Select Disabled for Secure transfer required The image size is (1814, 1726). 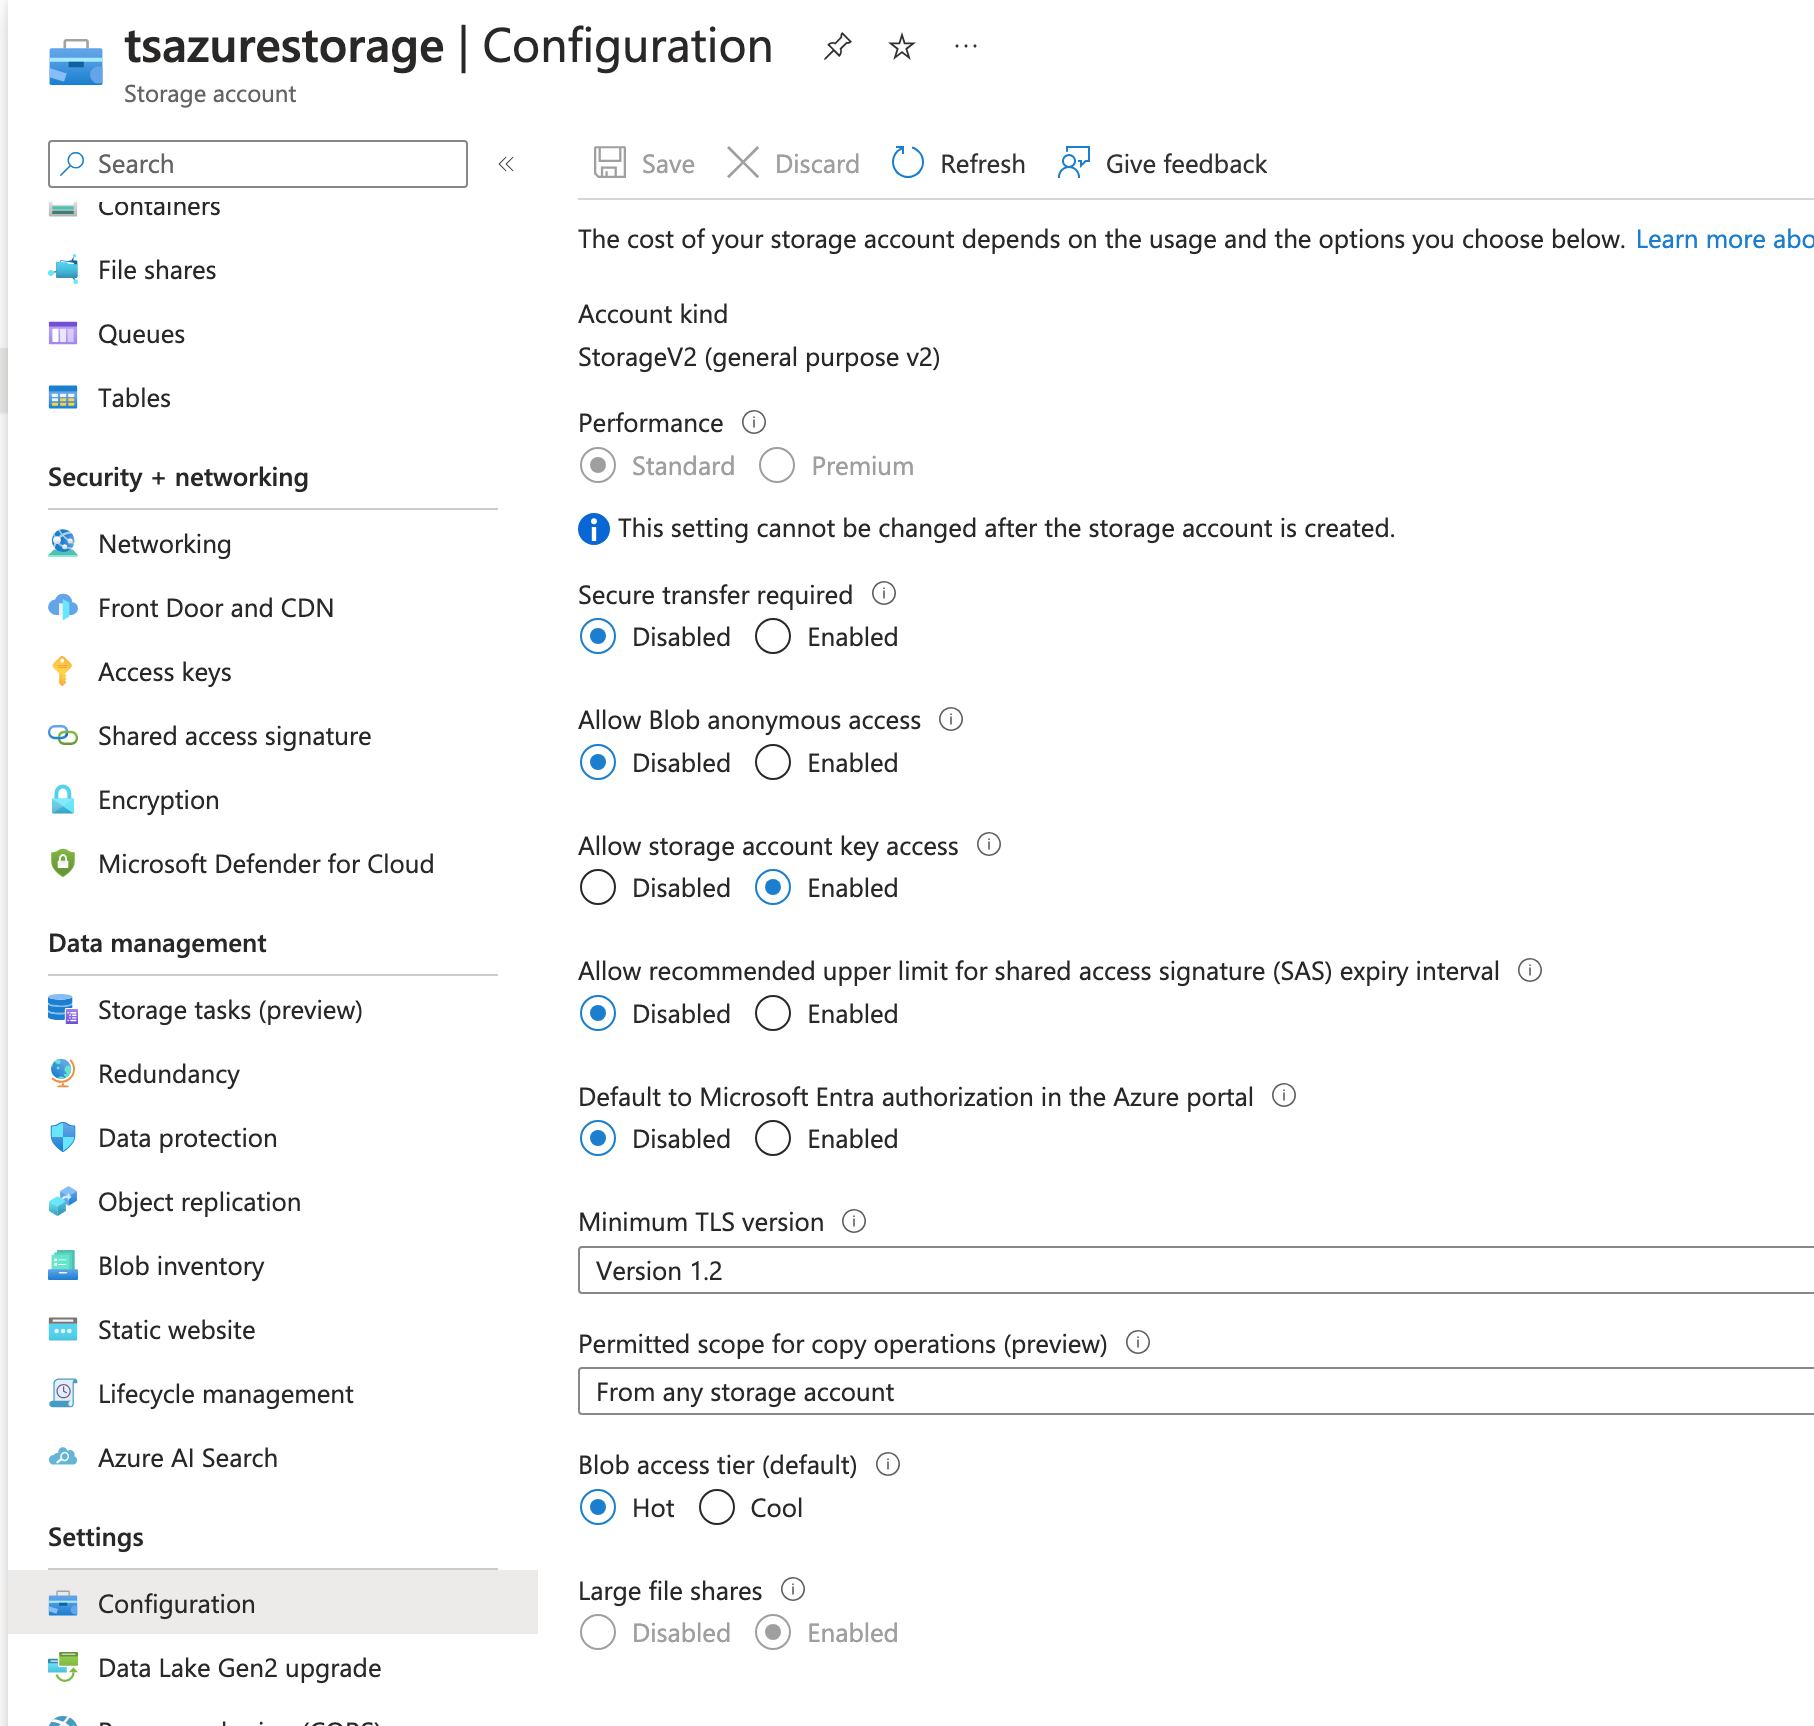pos(598,636)
